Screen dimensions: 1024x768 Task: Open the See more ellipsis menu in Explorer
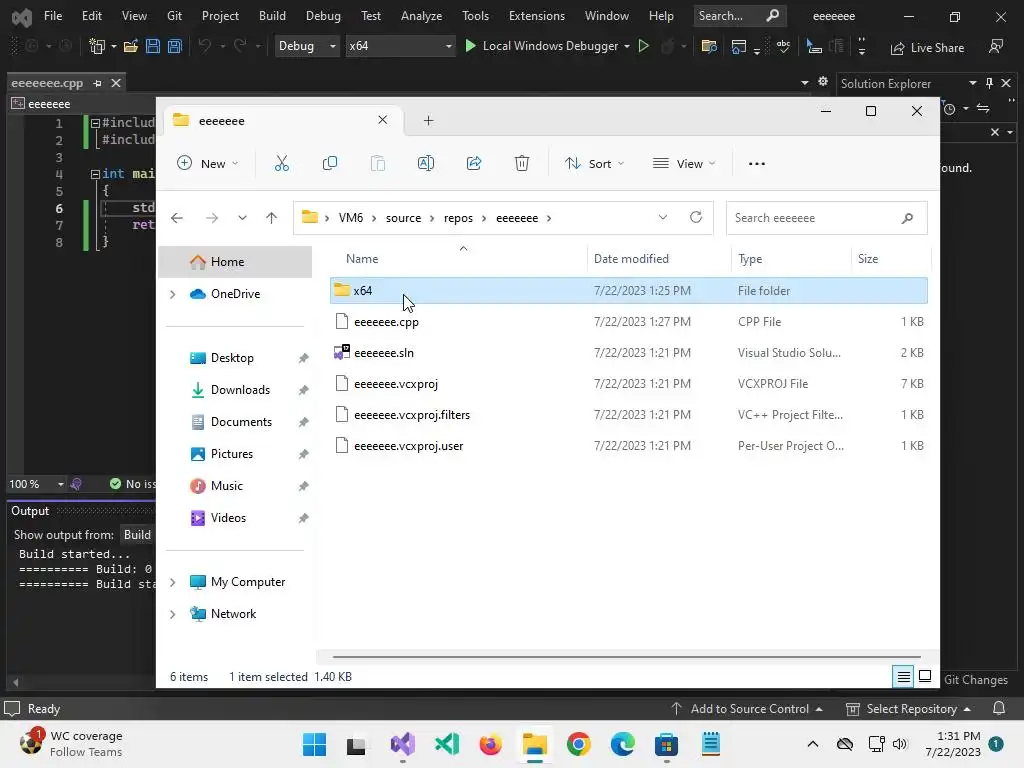click(x=757, y=163)
